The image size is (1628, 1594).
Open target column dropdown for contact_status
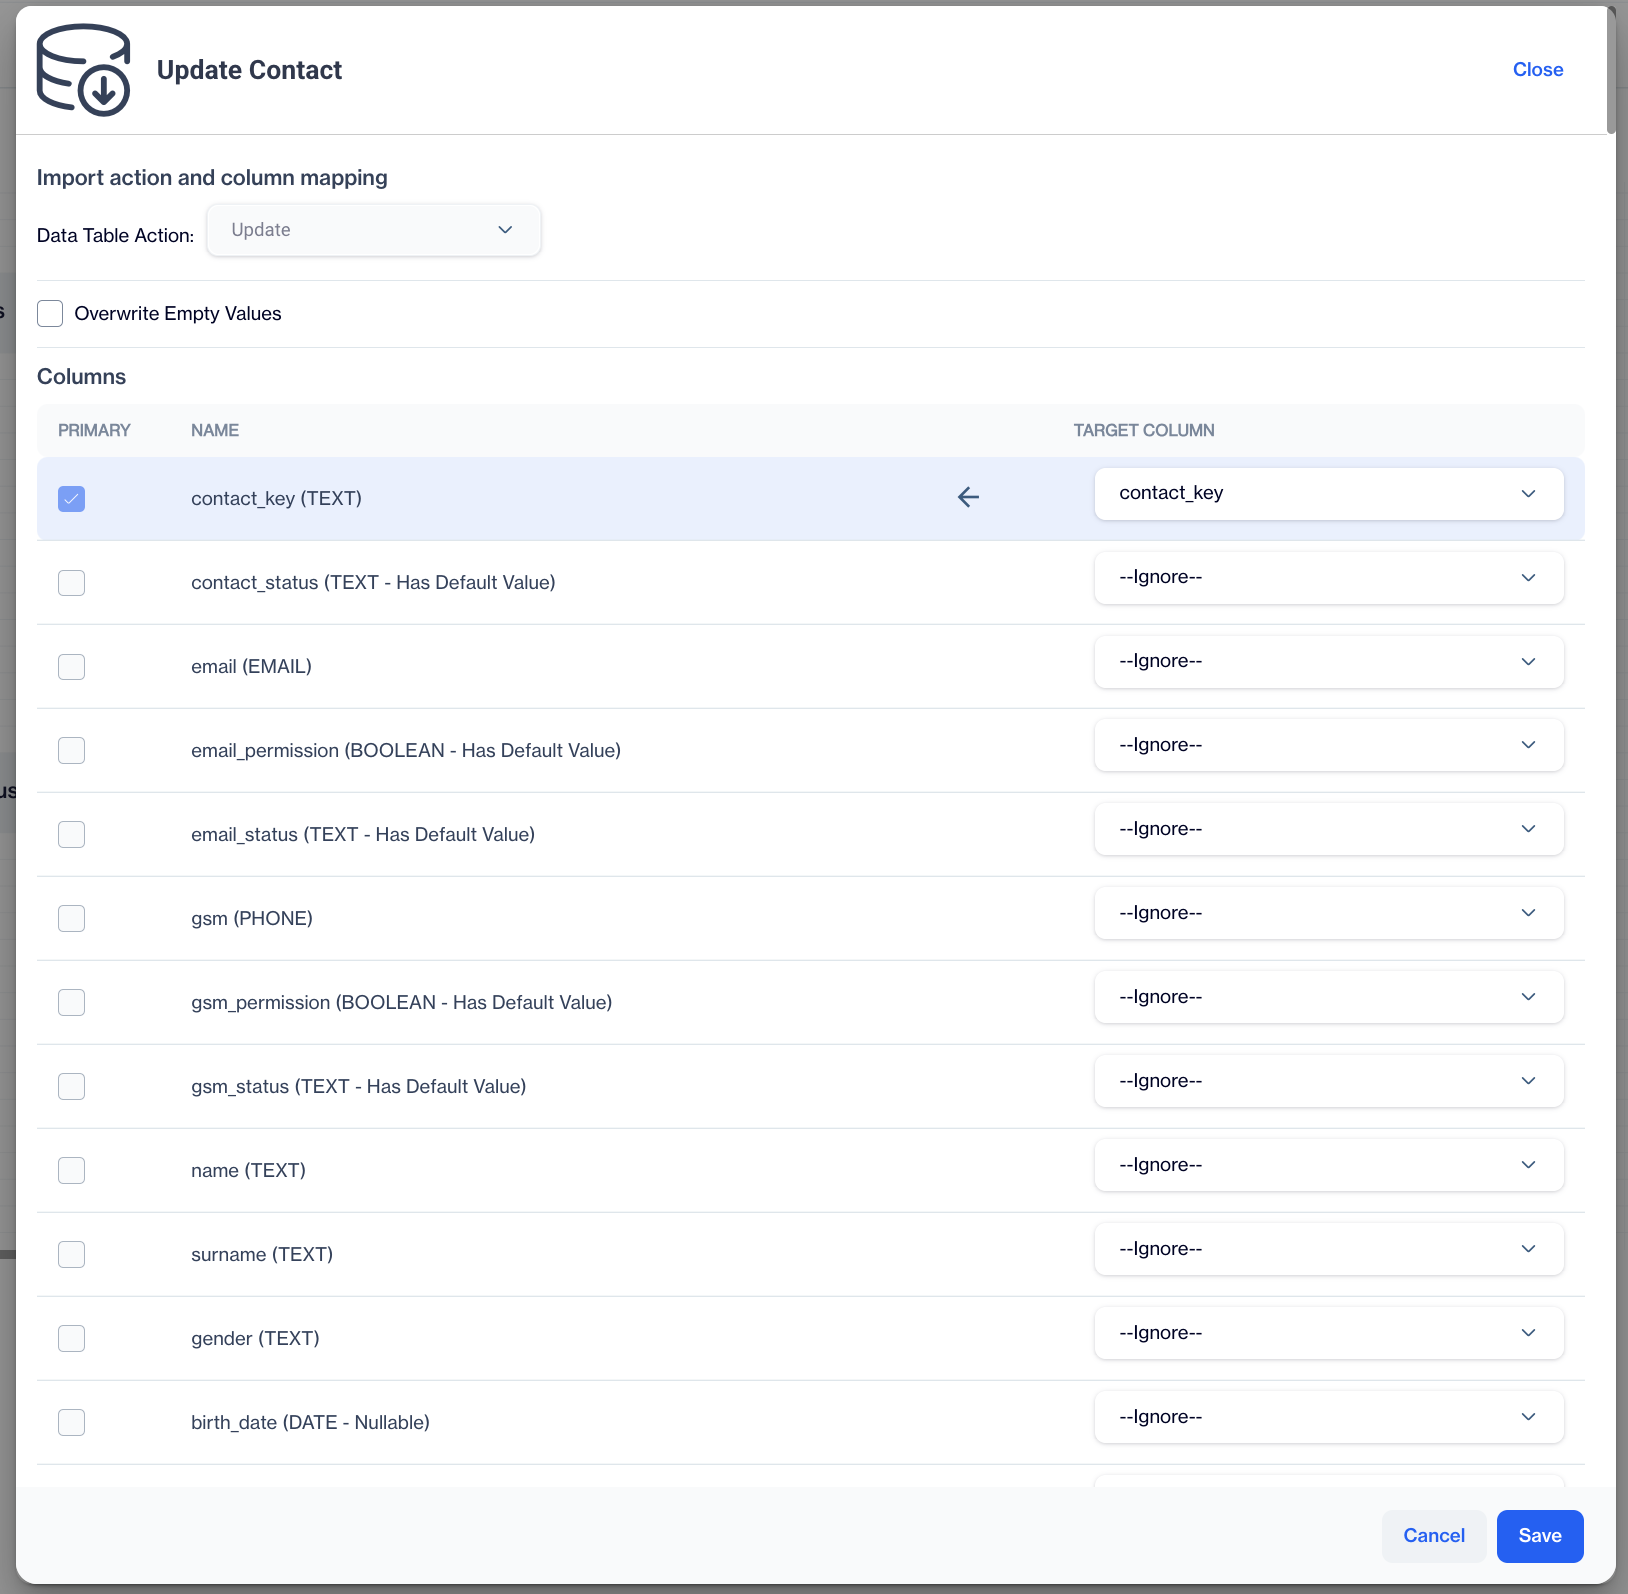click(1329, 578)
